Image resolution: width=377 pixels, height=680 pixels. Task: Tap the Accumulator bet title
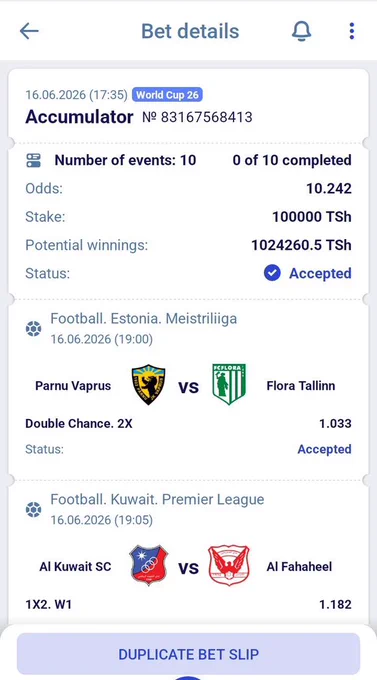[79, 117]
